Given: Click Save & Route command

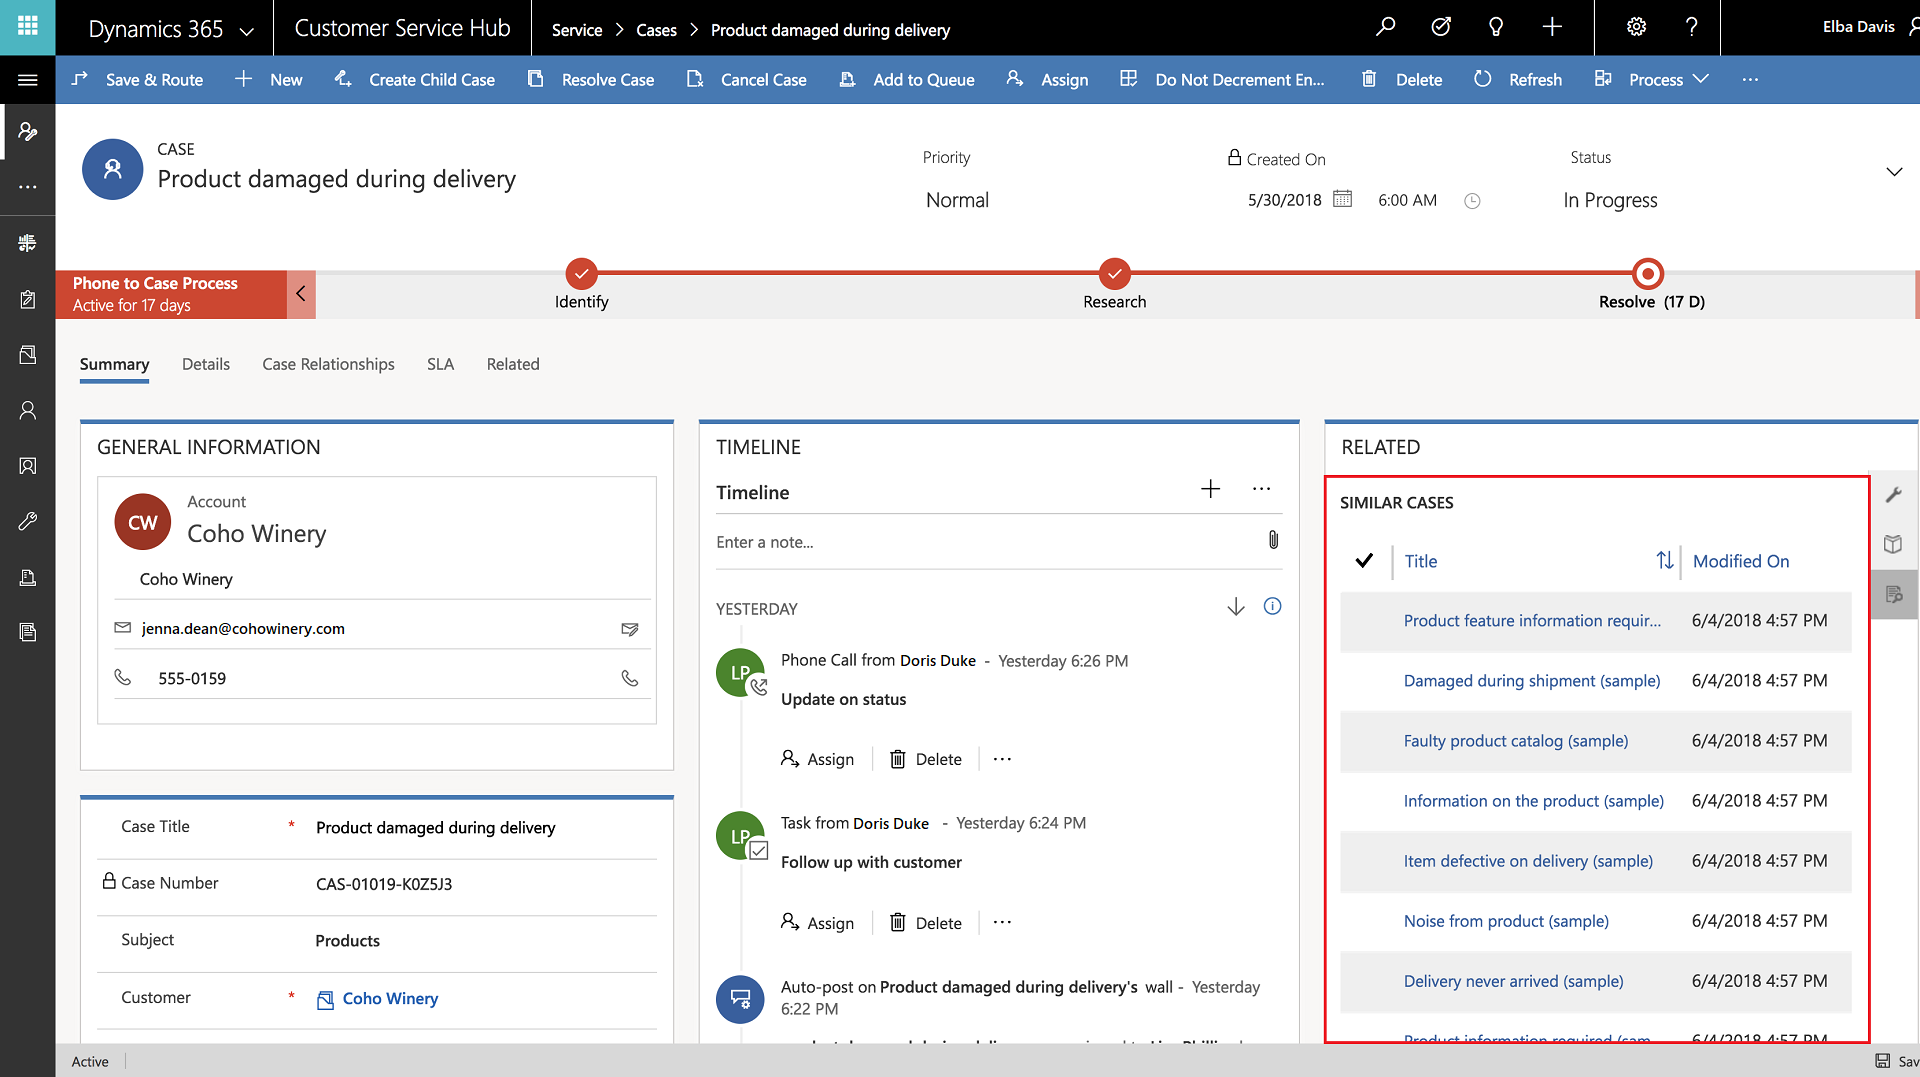Looking at the screenshot, I should [137, 79].
